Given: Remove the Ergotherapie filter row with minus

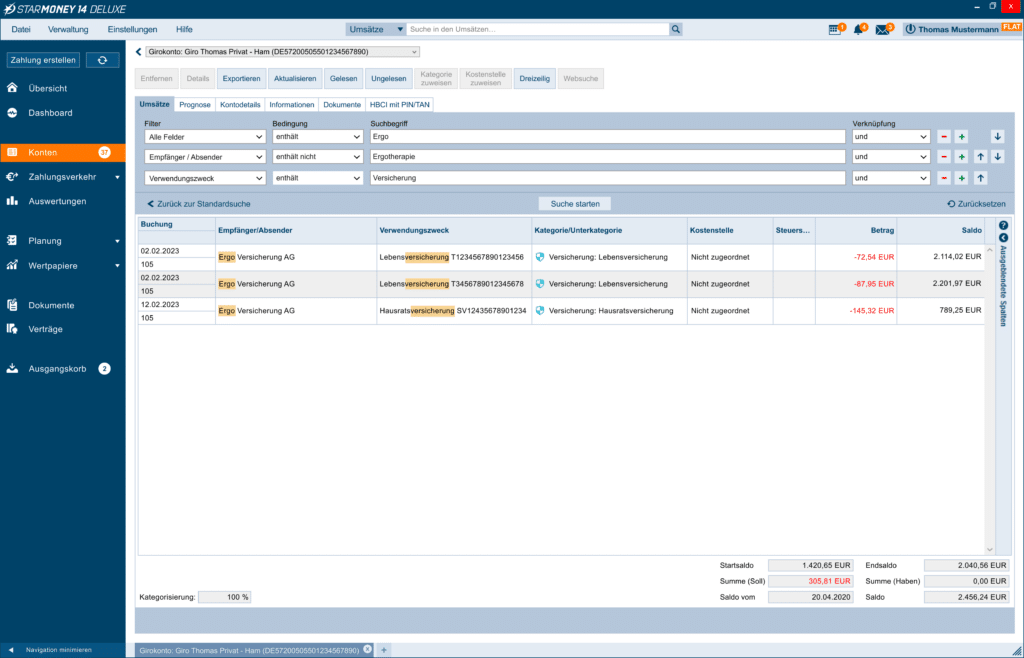Looking at the screenshot, I should click(943, 157).
